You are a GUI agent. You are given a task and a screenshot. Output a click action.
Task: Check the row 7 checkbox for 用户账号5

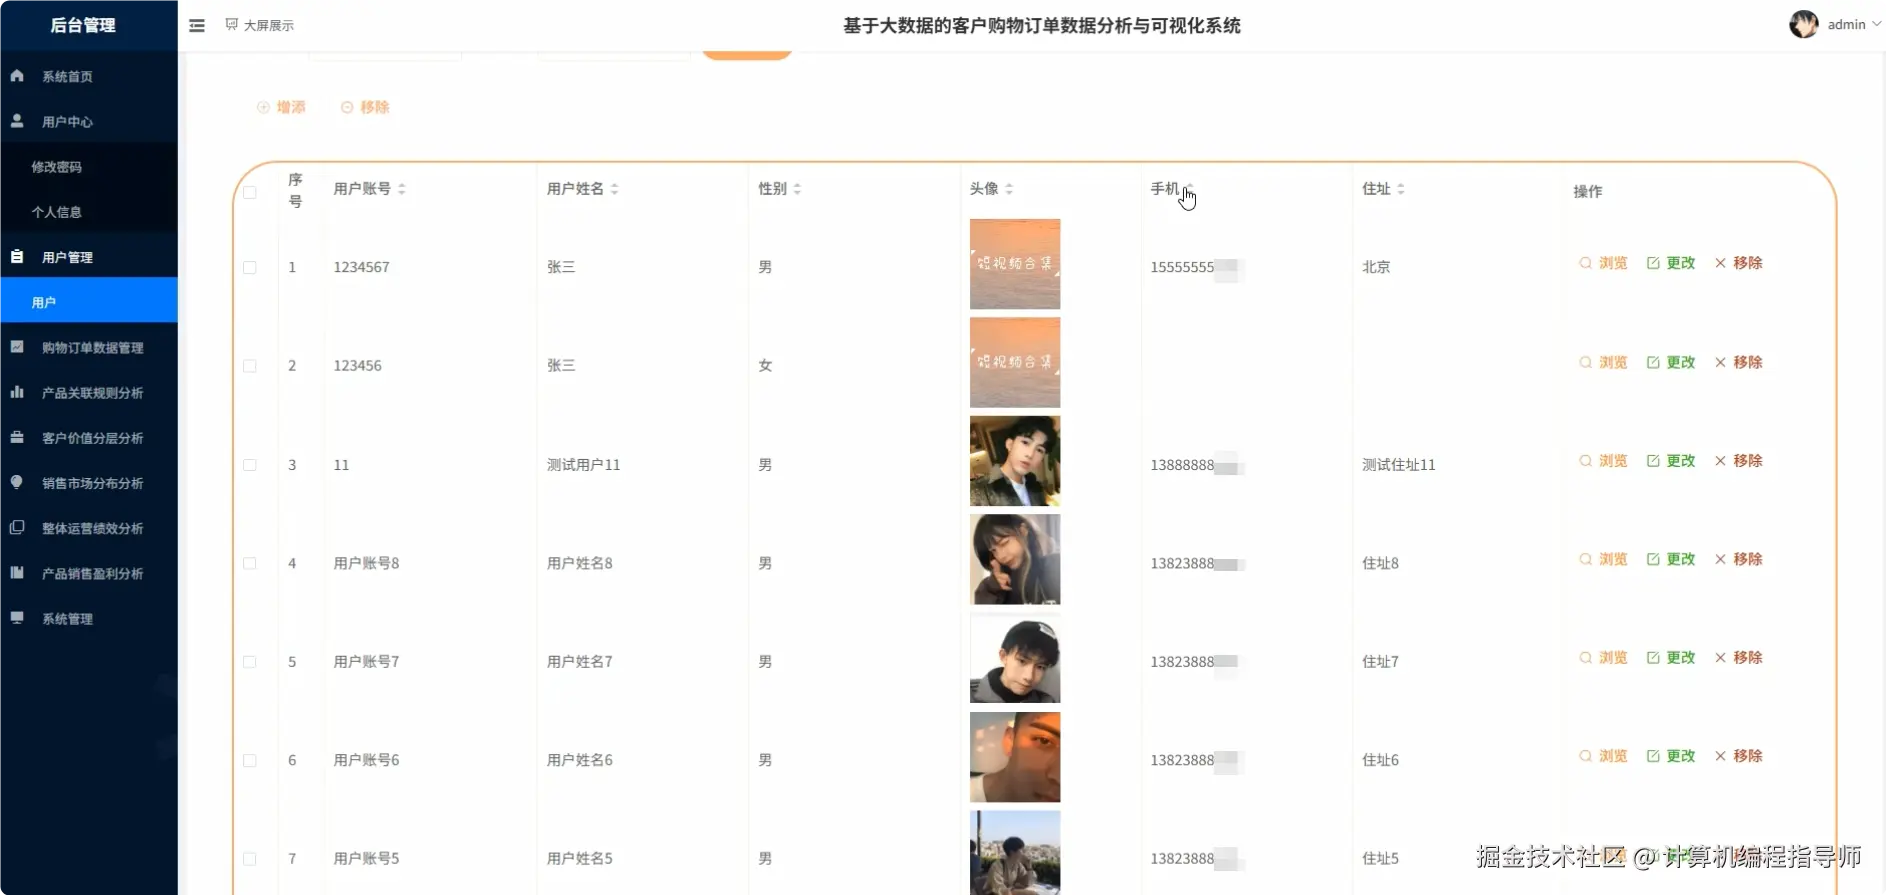click(250, 859)
